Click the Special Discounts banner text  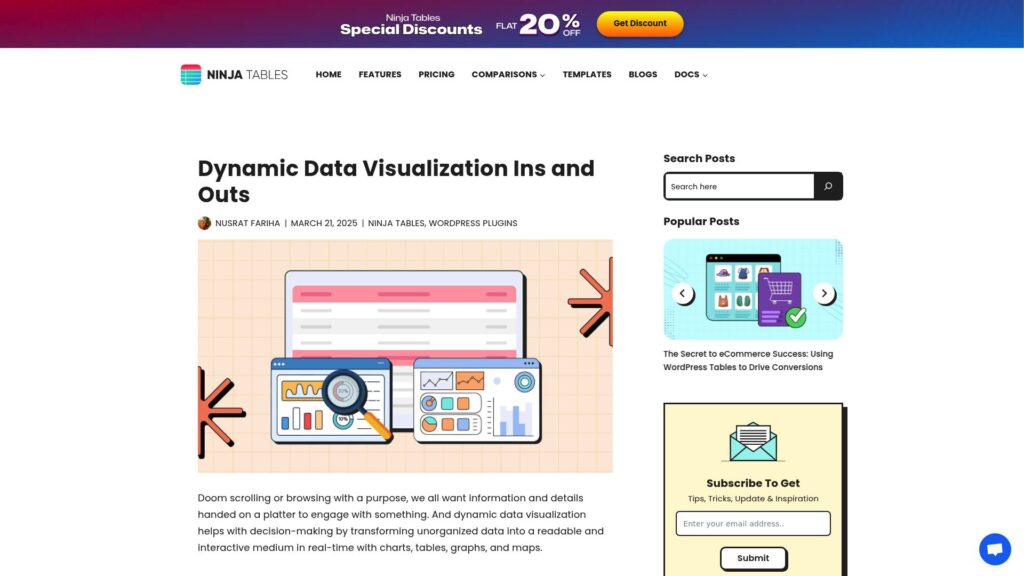tap(411, 25)
